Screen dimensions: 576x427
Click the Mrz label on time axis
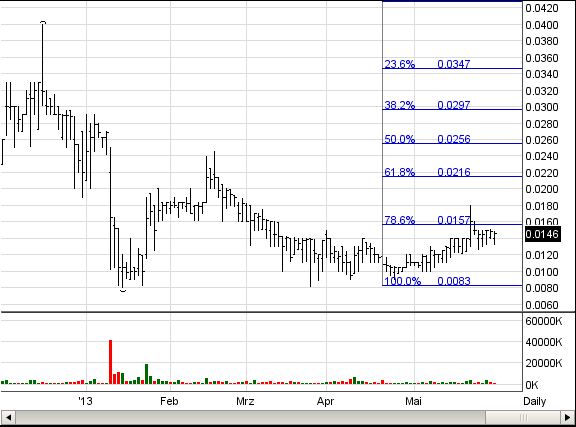(245, 401)
